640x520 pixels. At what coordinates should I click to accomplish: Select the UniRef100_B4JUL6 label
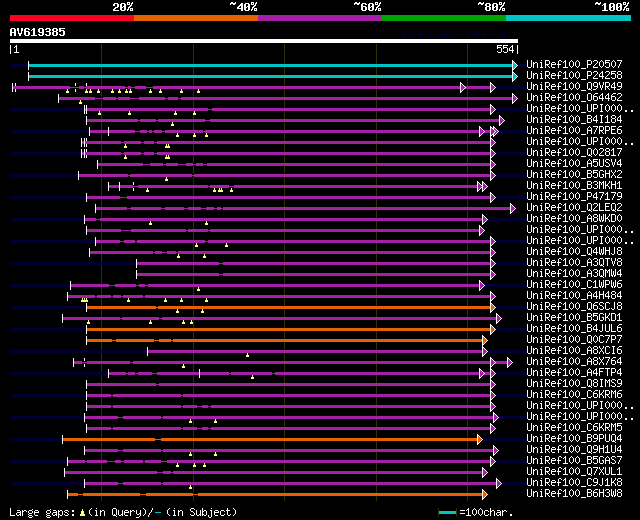click(x=574, y=329)
